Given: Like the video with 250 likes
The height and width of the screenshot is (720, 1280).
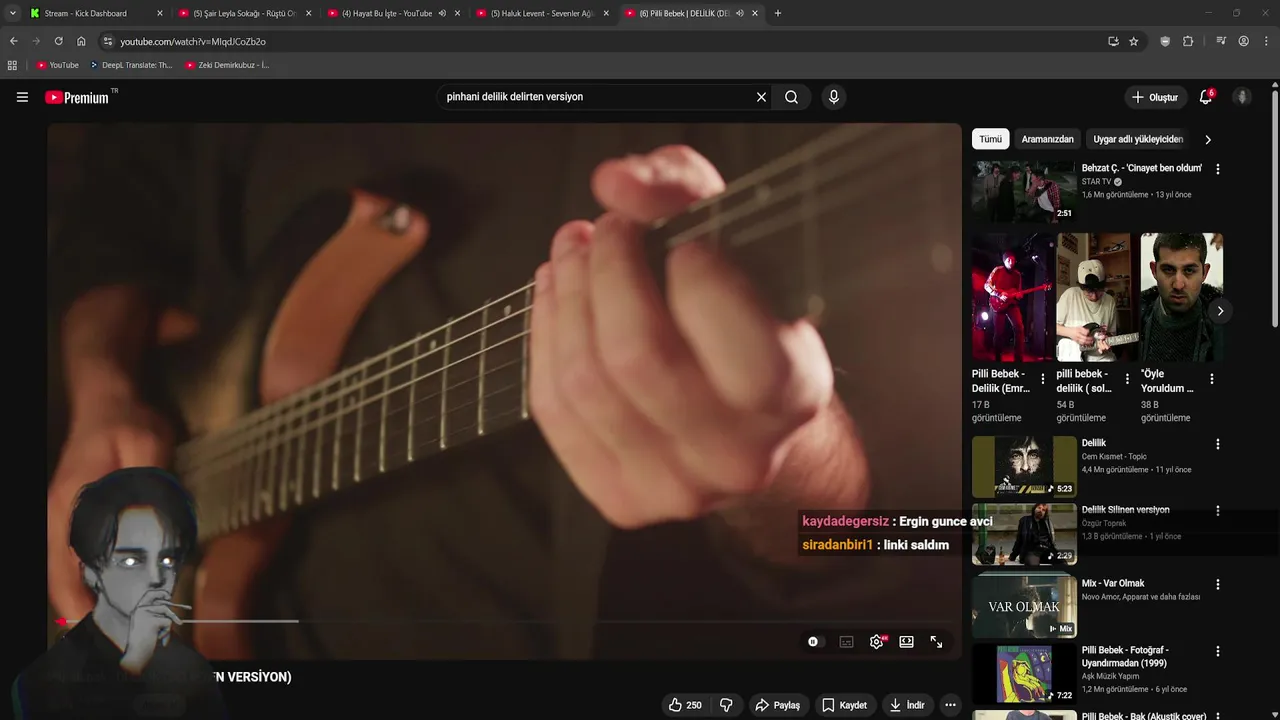Looking at the screenshot, I should 685,705.
